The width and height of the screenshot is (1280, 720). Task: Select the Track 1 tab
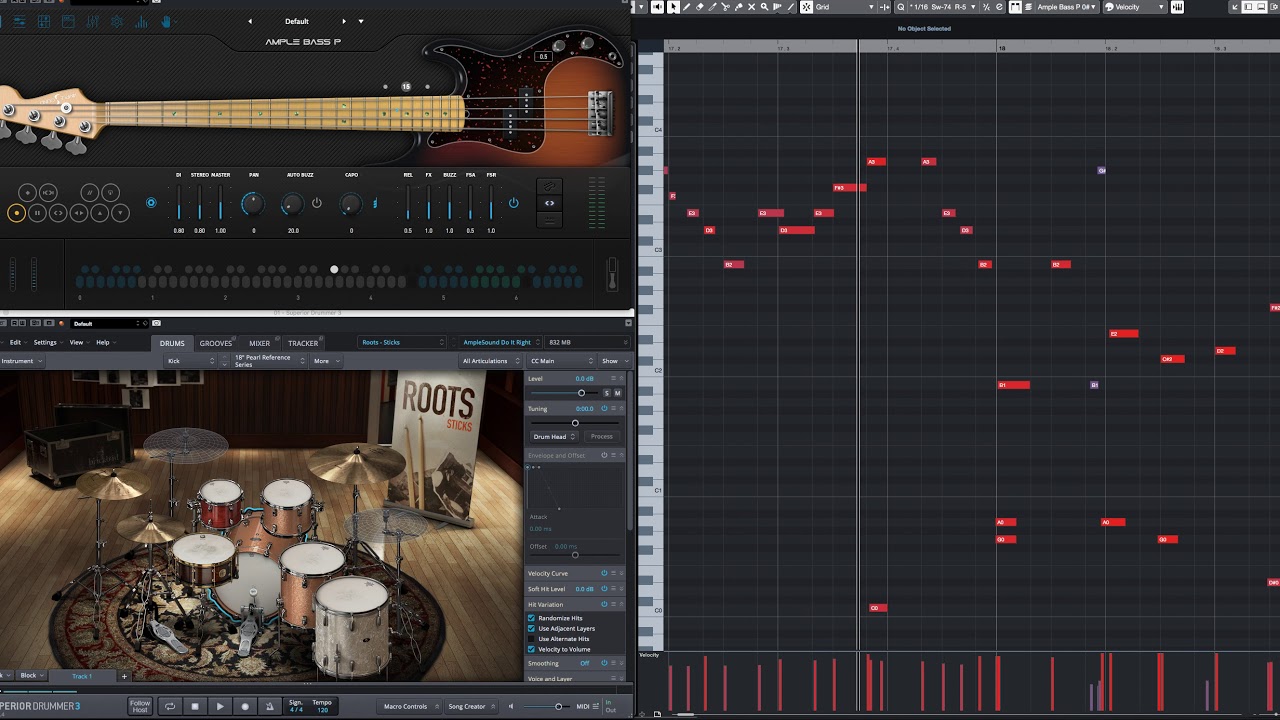click(x=82, y=676)
